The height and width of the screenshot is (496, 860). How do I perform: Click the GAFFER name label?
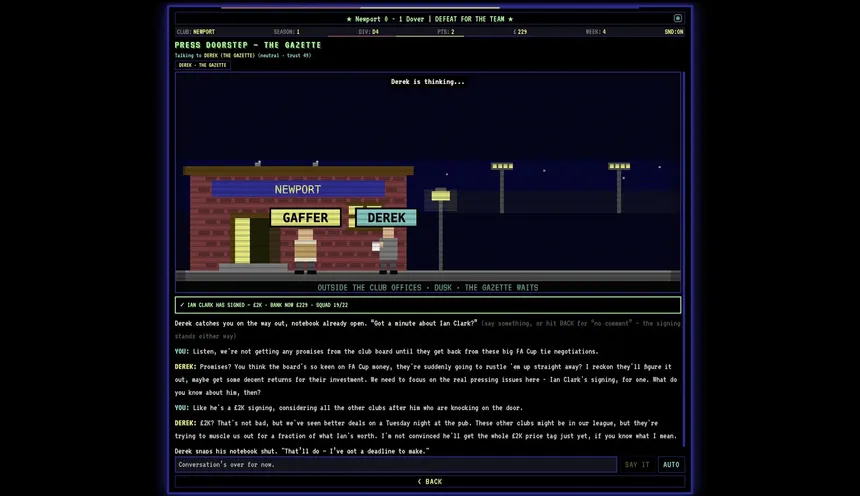(x=305, y=218)
